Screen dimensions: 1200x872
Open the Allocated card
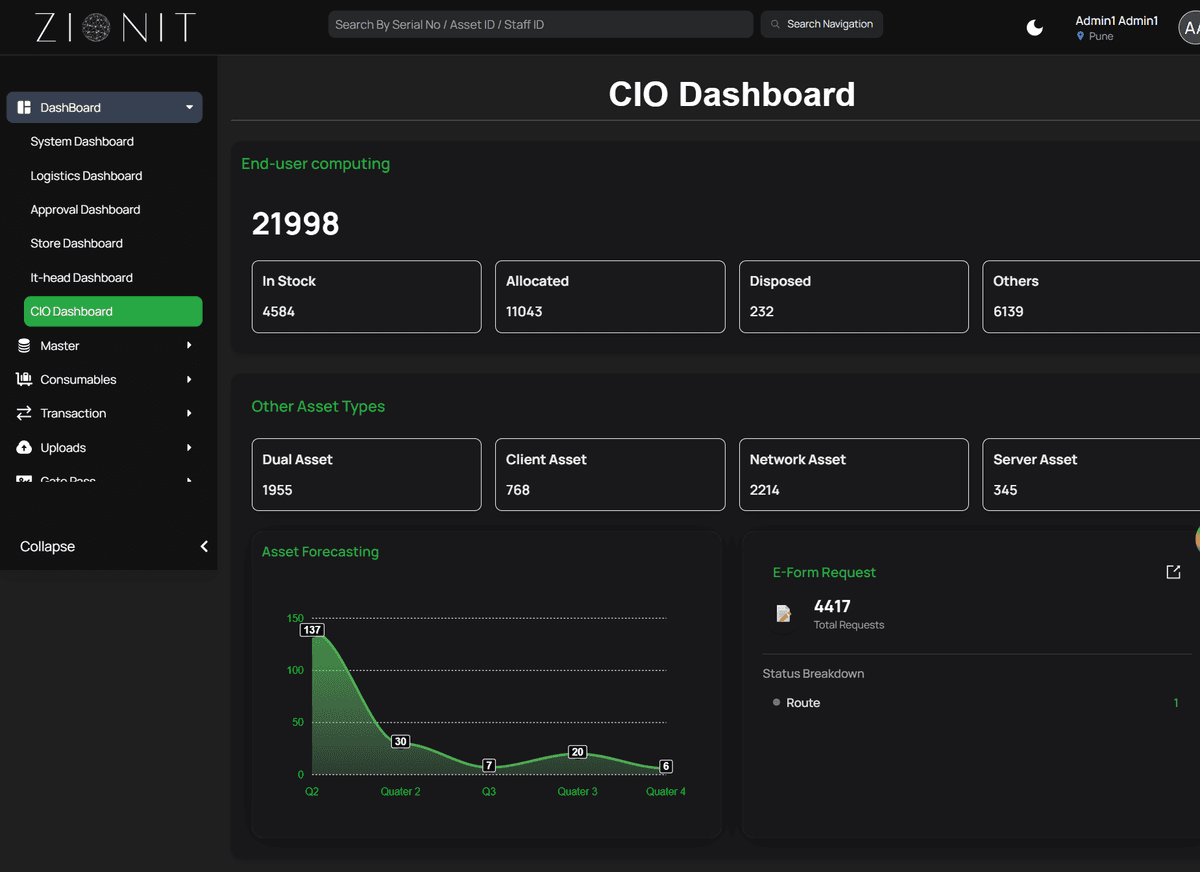tap(610, 297)
